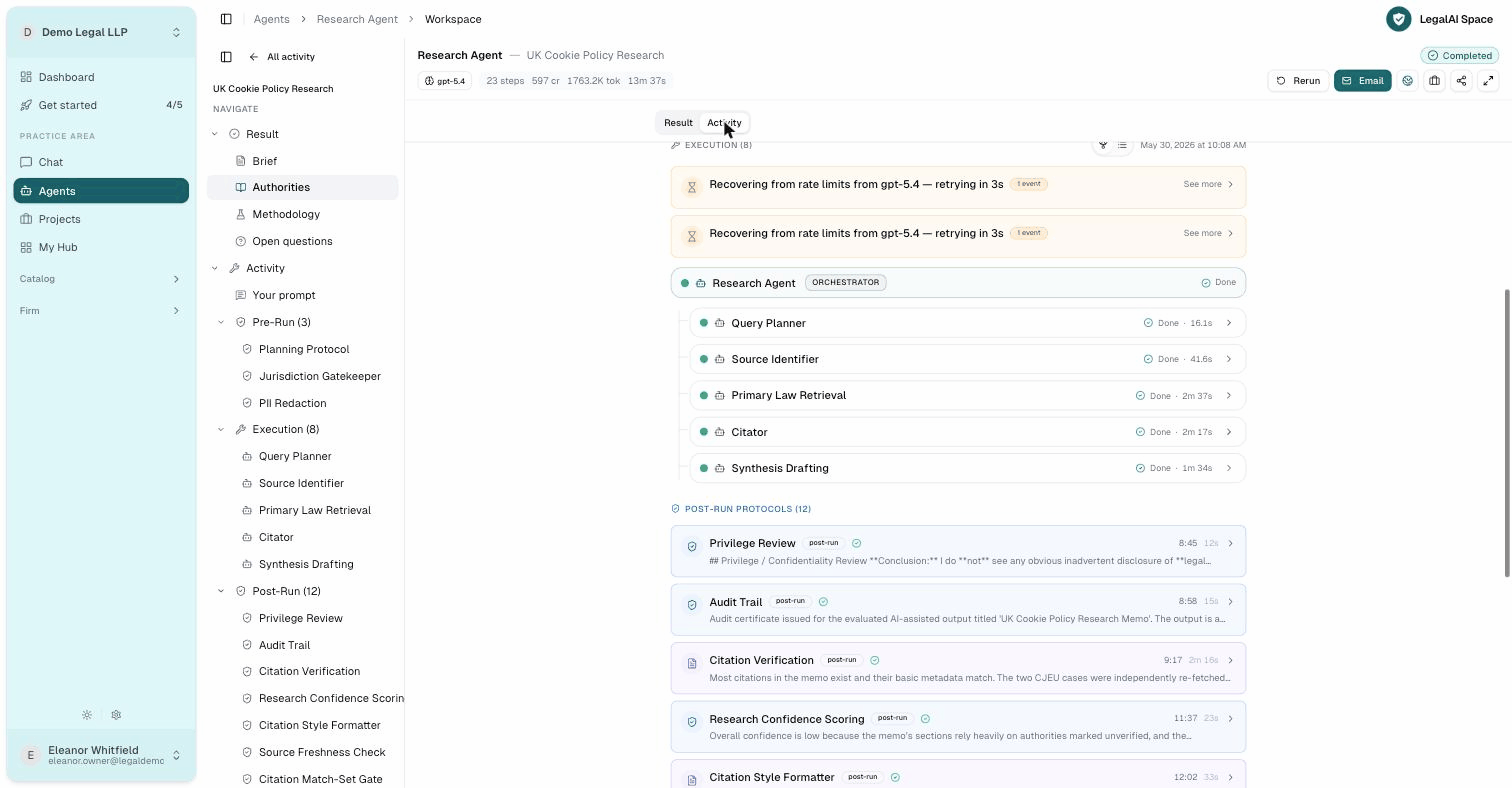
Task: Click the shield icon on the Audit Trail card
Action: (x=691, y=605)
